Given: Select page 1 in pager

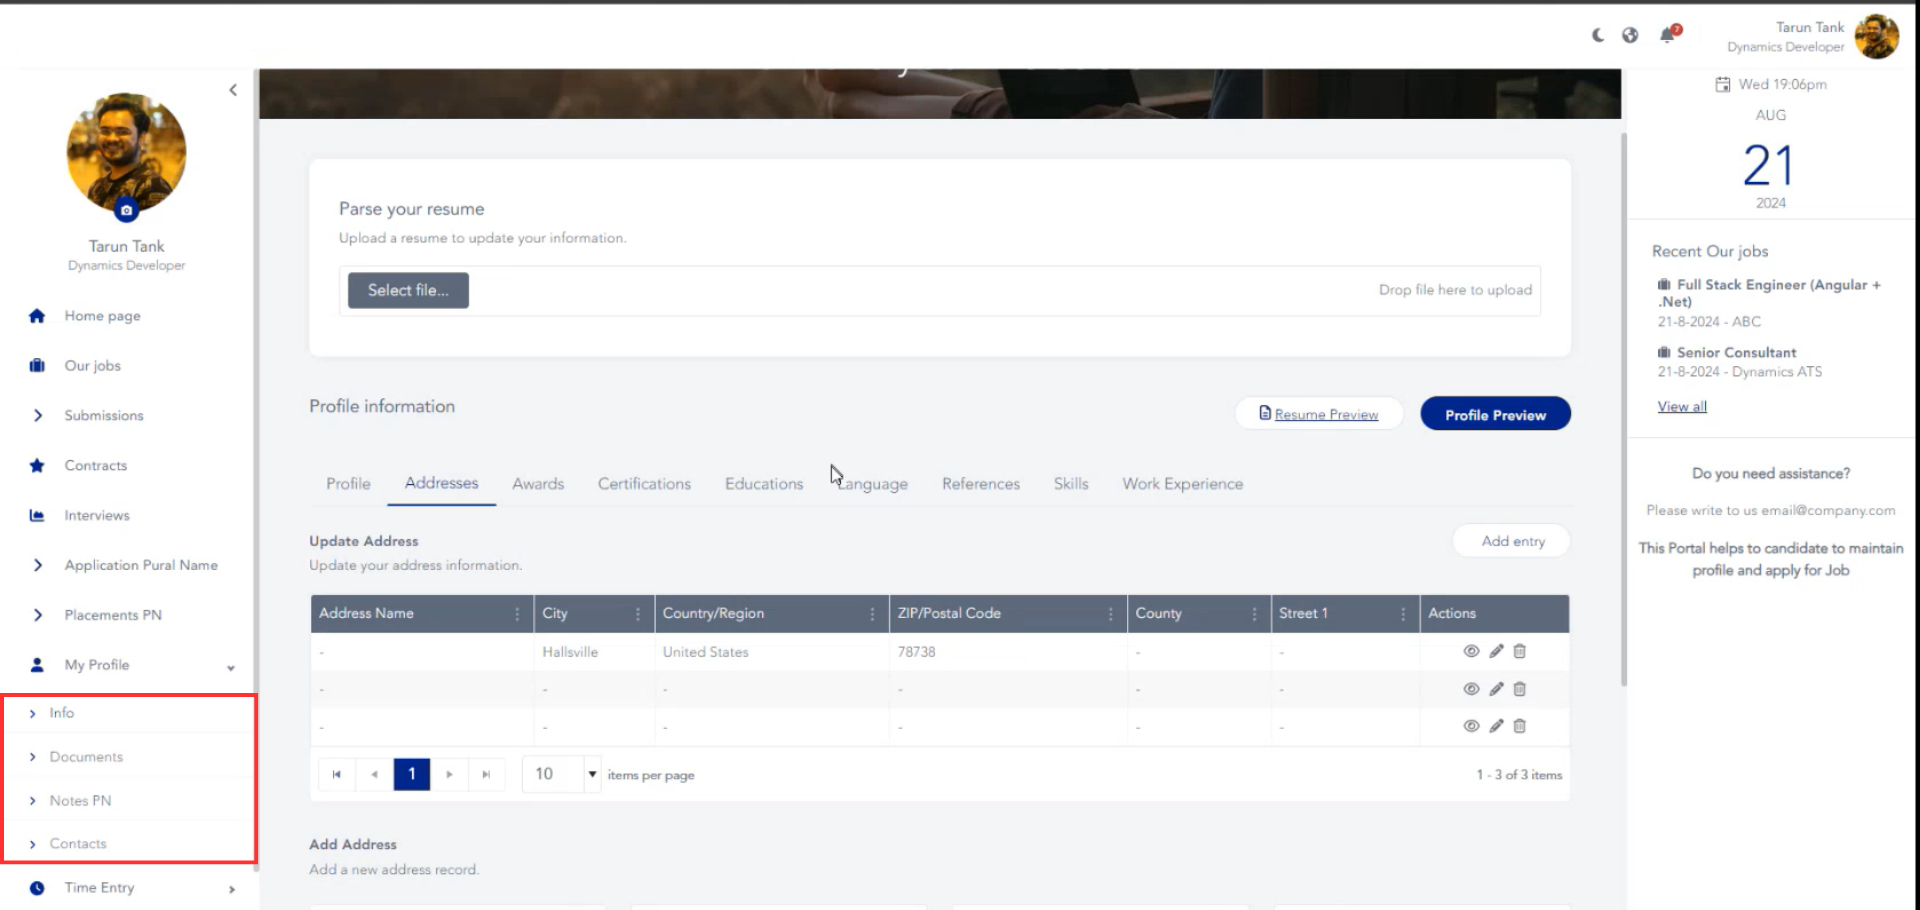Looking at the screenshot, I should click(411, 774).
